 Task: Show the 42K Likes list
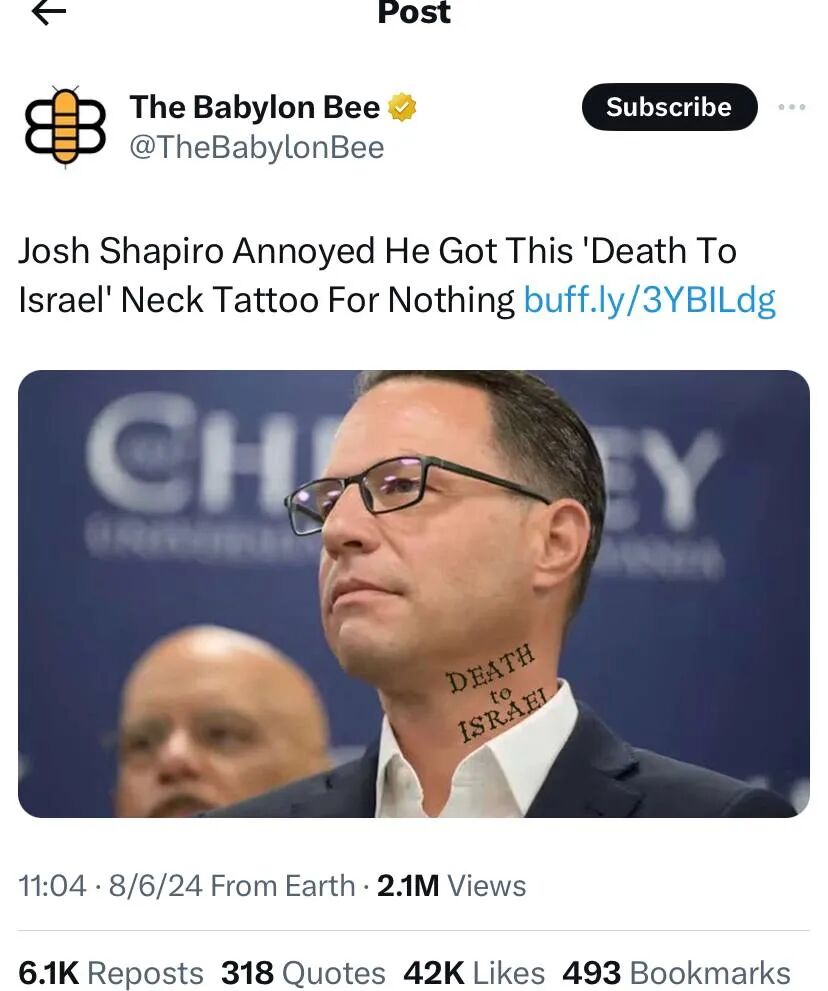click(474, 973)
